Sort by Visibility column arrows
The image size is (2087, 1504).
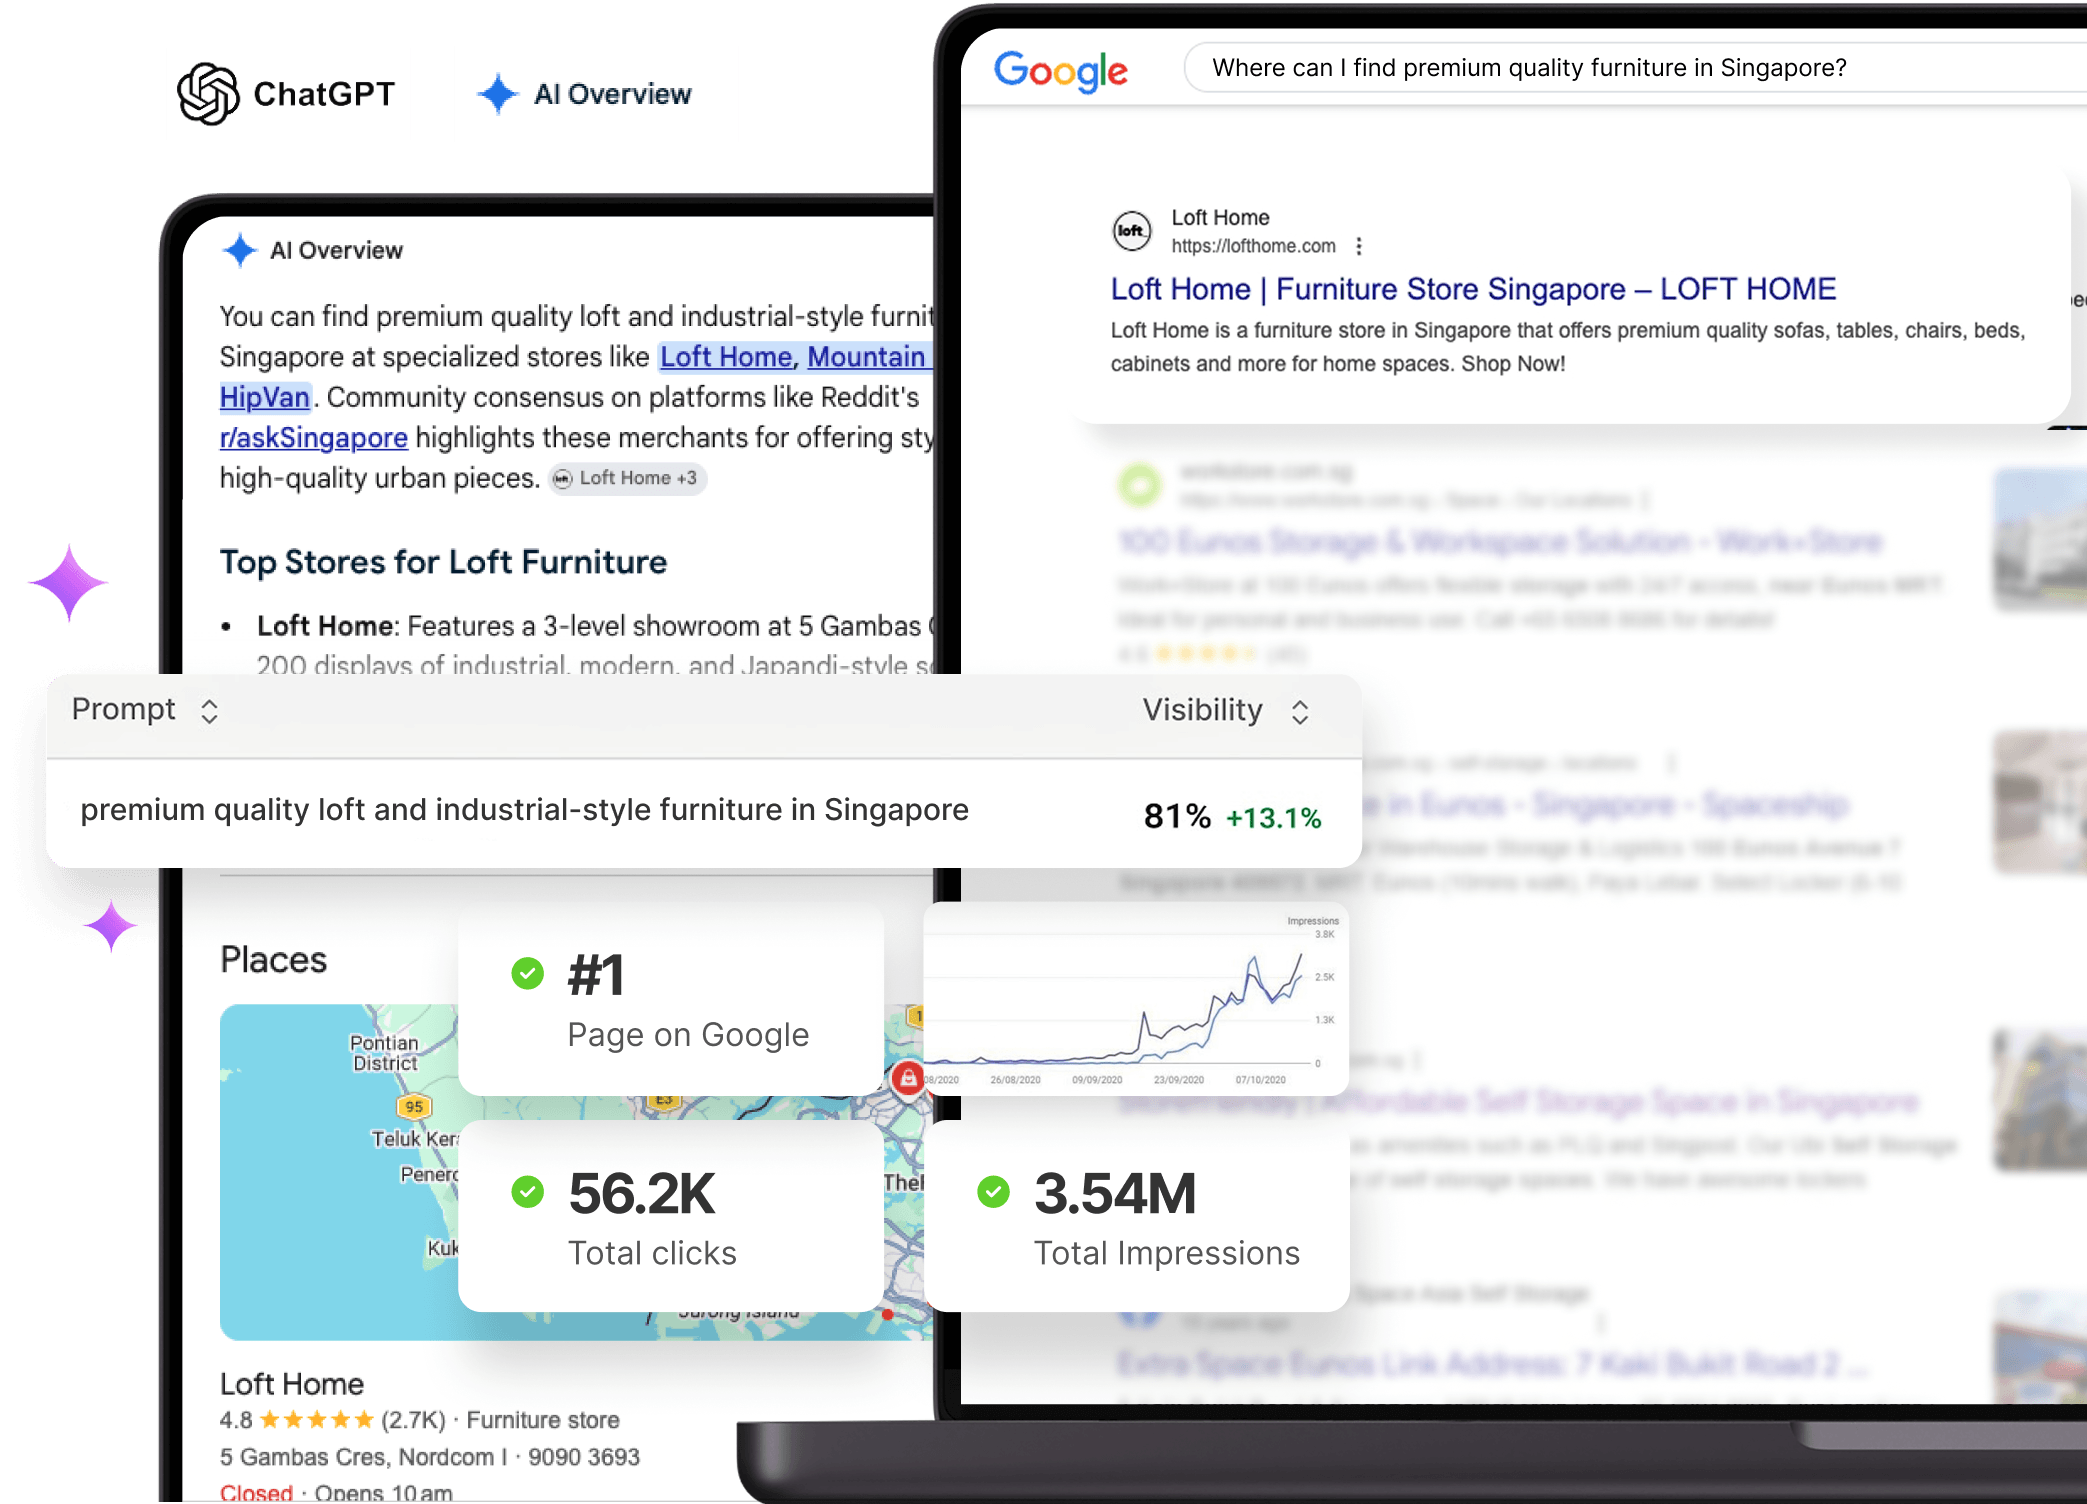[1300, 712]
